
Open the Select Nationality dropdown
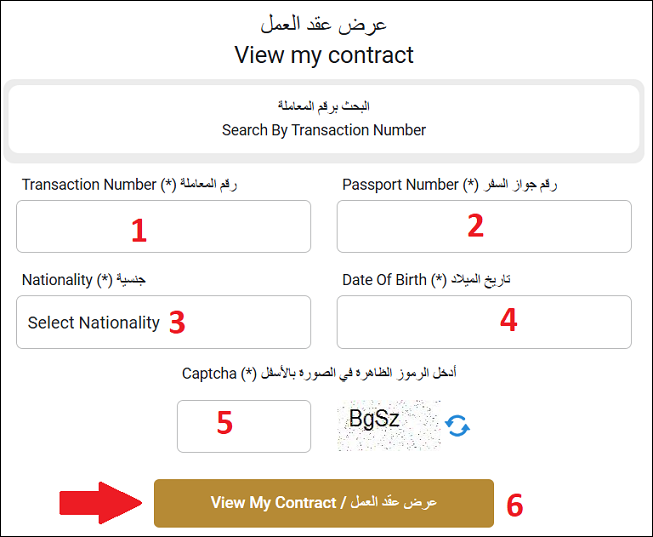pos(163,322)
